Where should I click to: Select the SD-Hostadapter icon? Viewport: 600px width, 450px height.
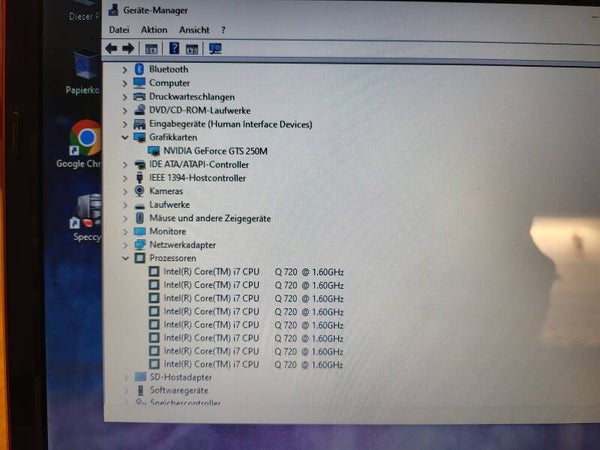pyautogui.click(x=140, y=377)
